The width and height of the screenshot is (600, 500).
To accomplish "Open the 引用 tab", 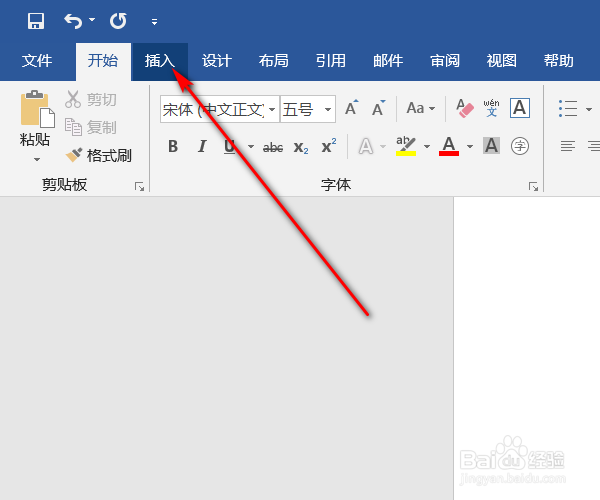I will click(x=331, y=61).
